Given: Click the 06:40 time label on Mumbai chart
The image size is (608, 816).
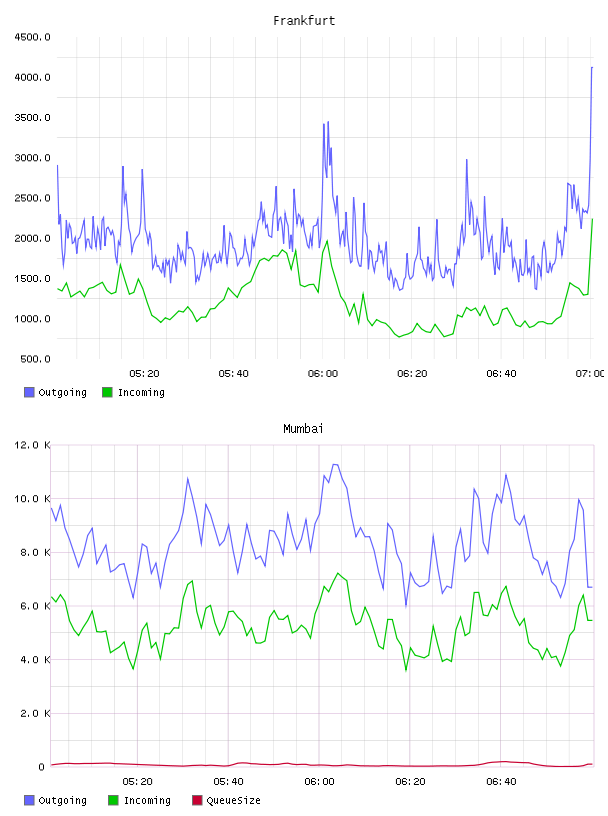Looking at the screenshot, I should [501, 782].
